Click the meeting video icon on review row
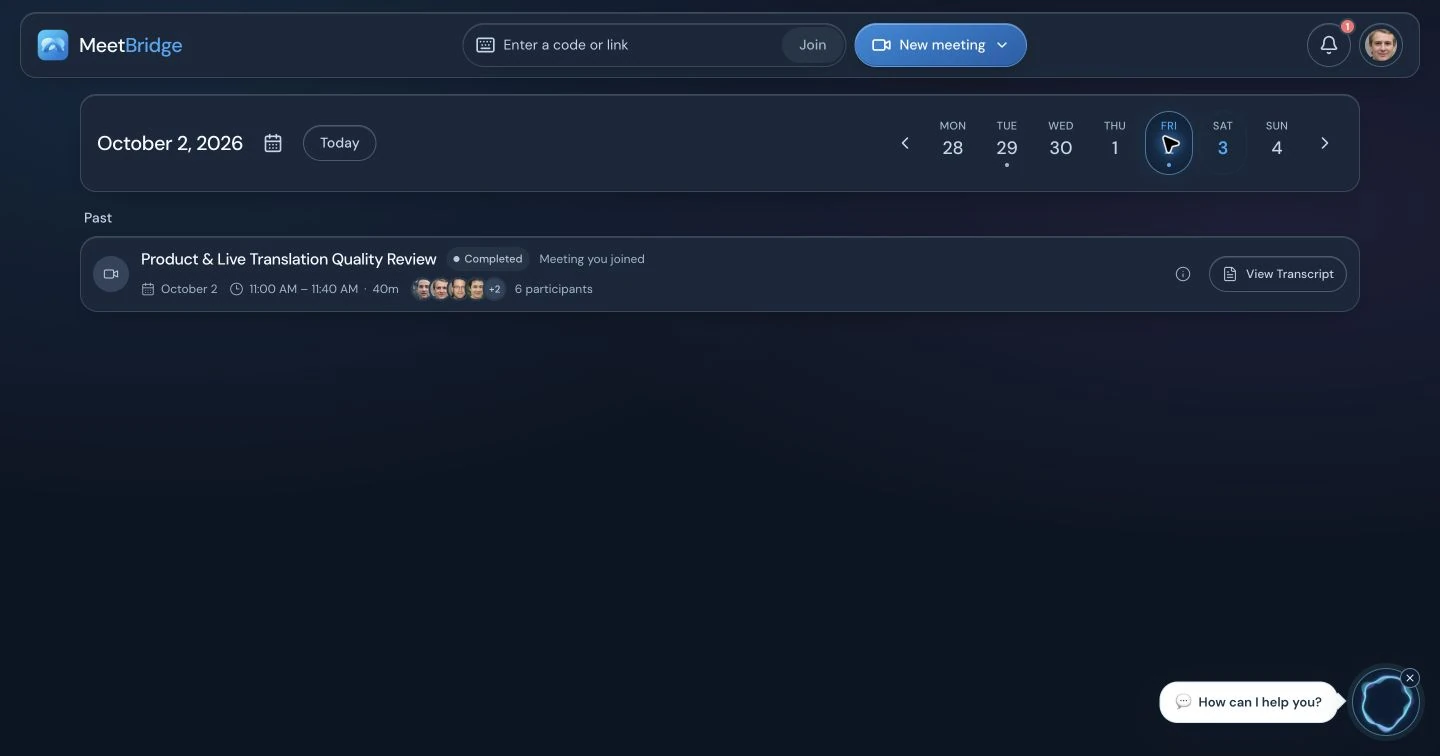This screenshot has width=1440, height=756. coord(111,274)
